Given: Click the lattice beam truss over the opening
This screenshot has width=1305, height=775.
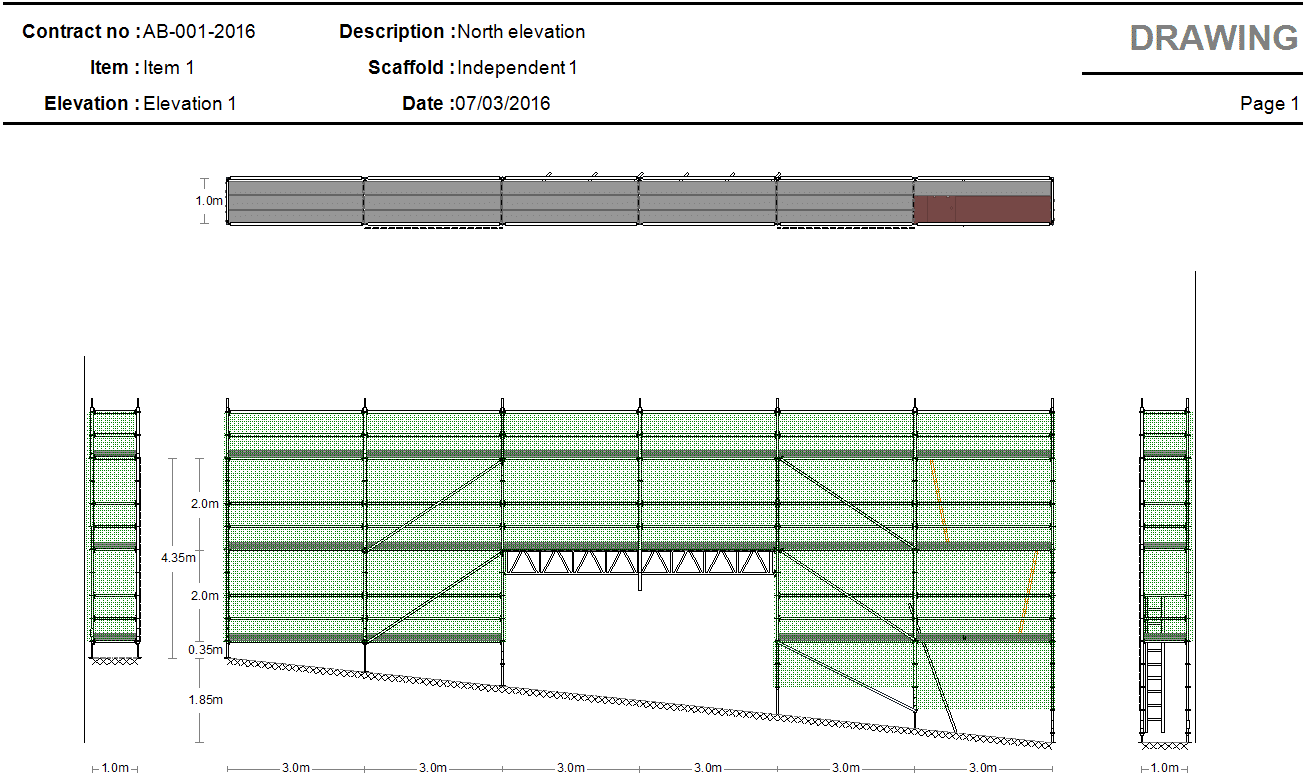Looking at the screenshot, I should (x=639, y=562).
